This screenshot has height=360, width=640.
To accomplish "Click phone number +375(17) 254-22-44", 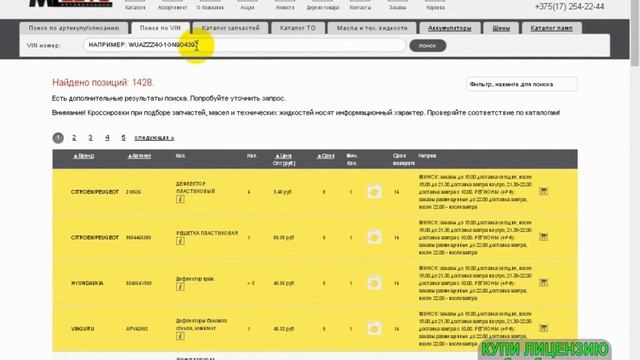I will pyautogui.click(x=569, y=7).
